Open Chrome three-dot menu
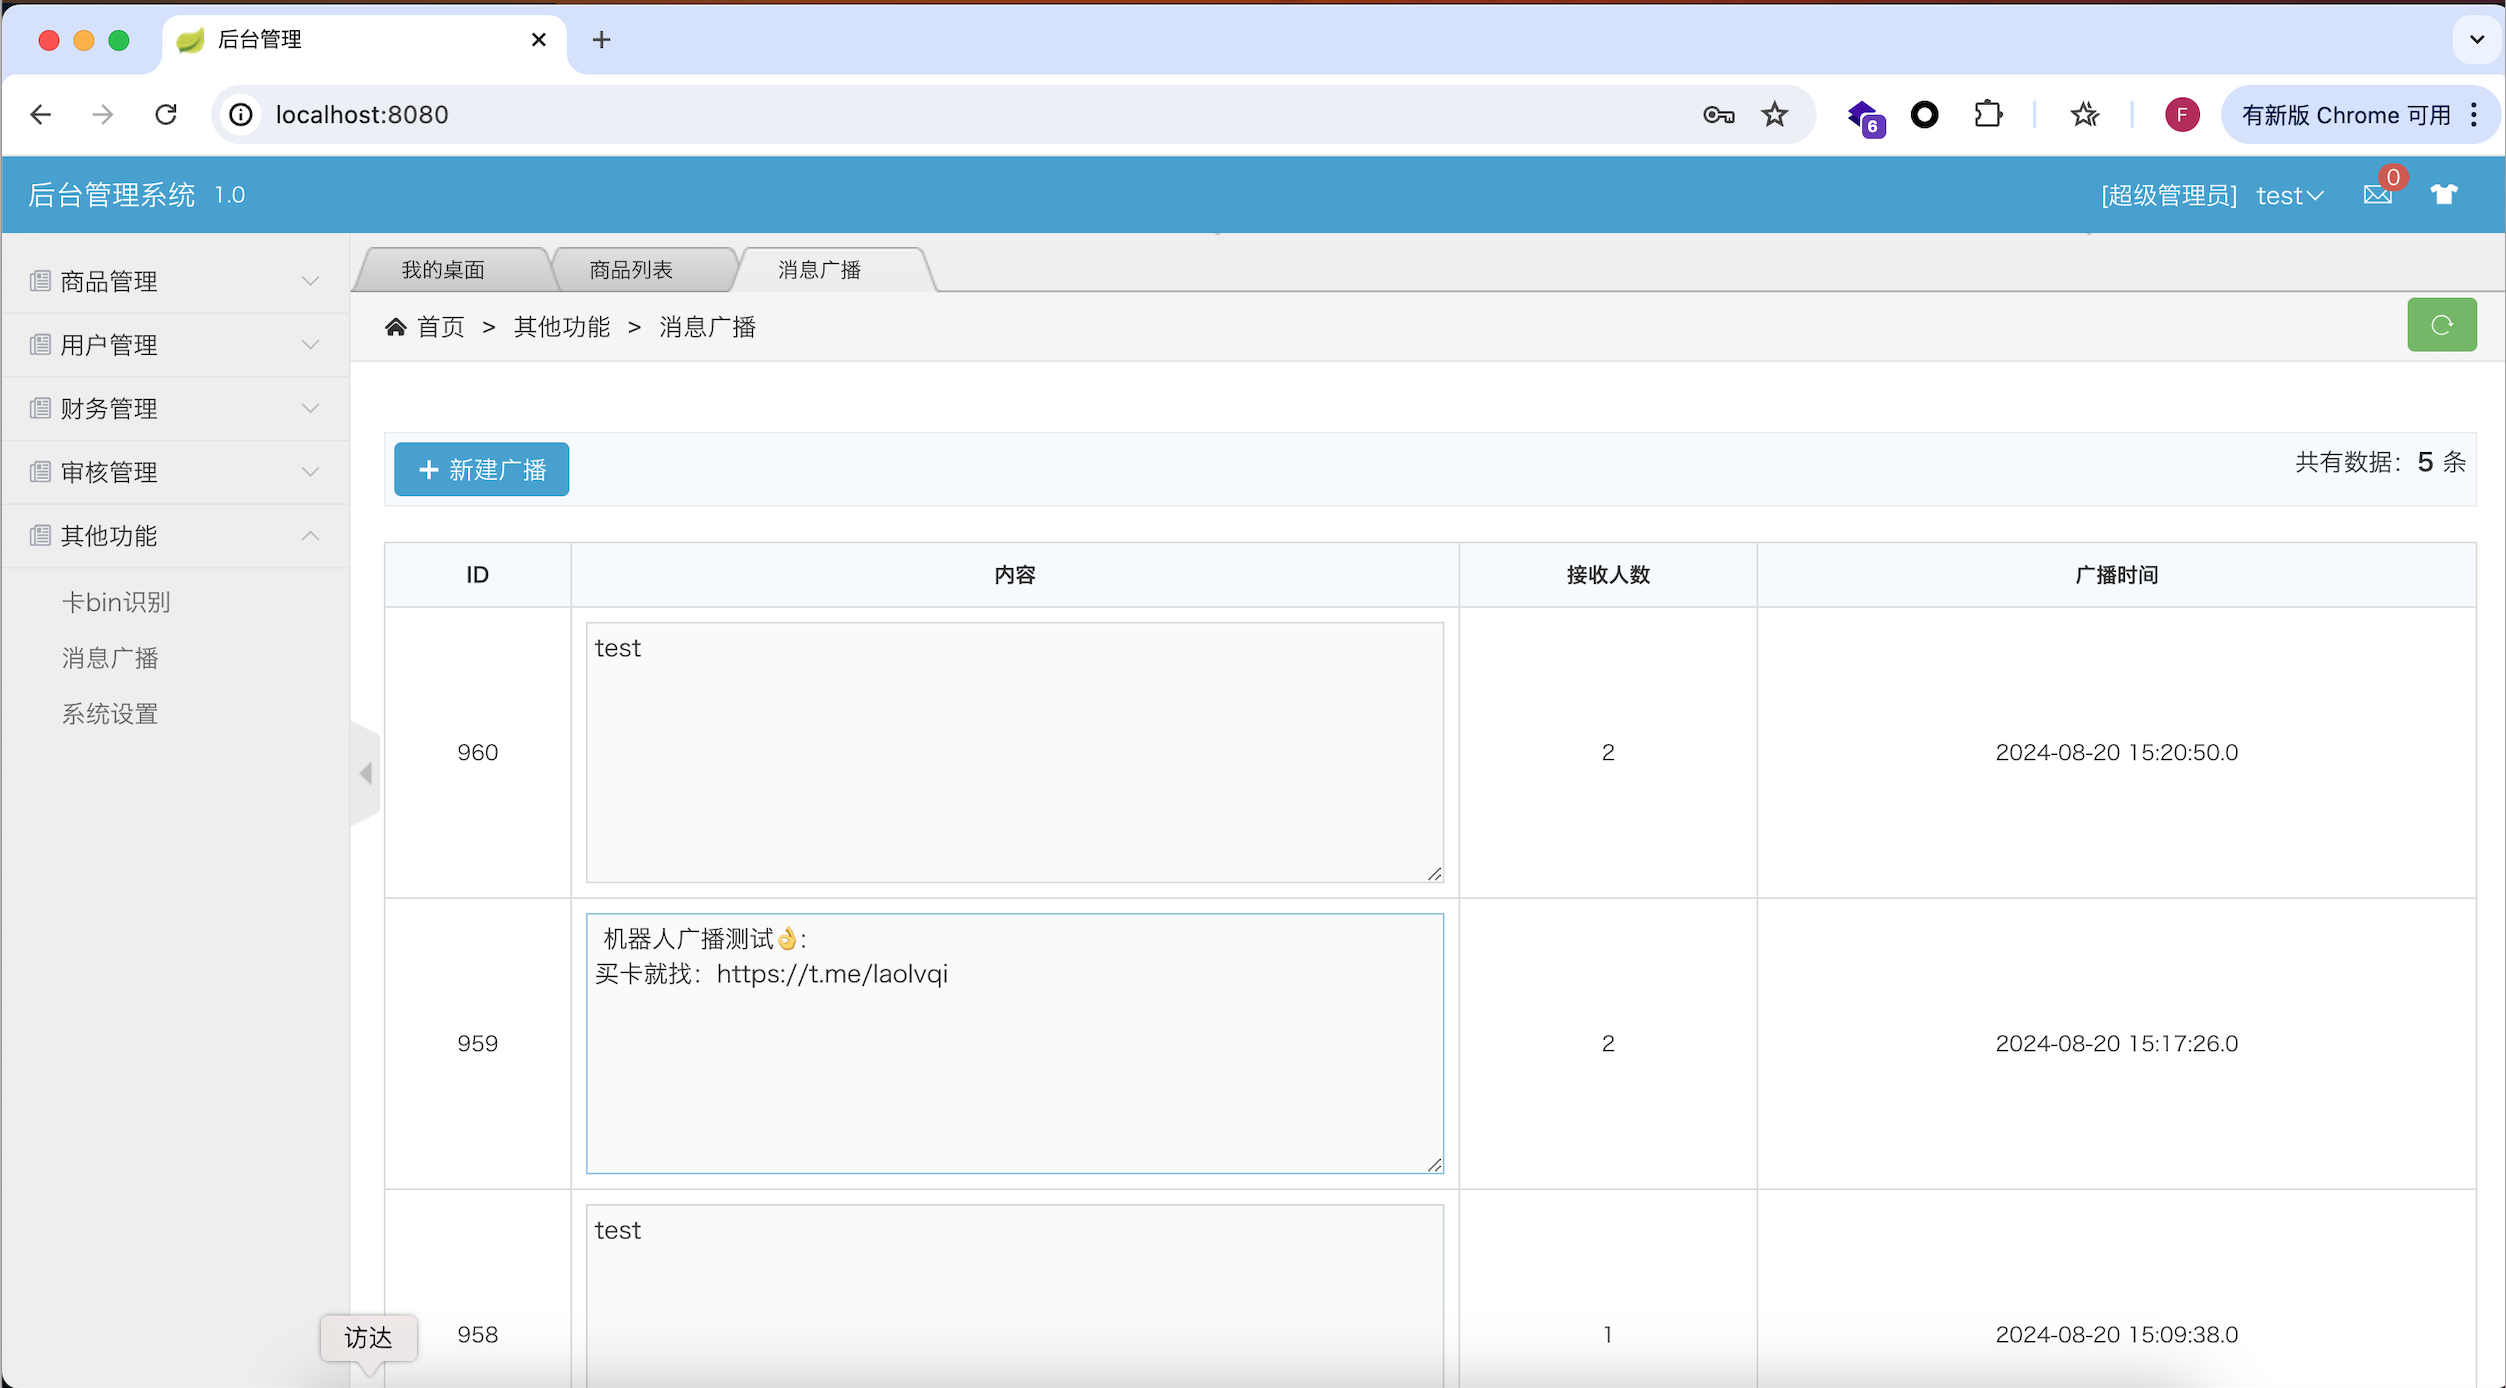 click(x=2475, y=115)
